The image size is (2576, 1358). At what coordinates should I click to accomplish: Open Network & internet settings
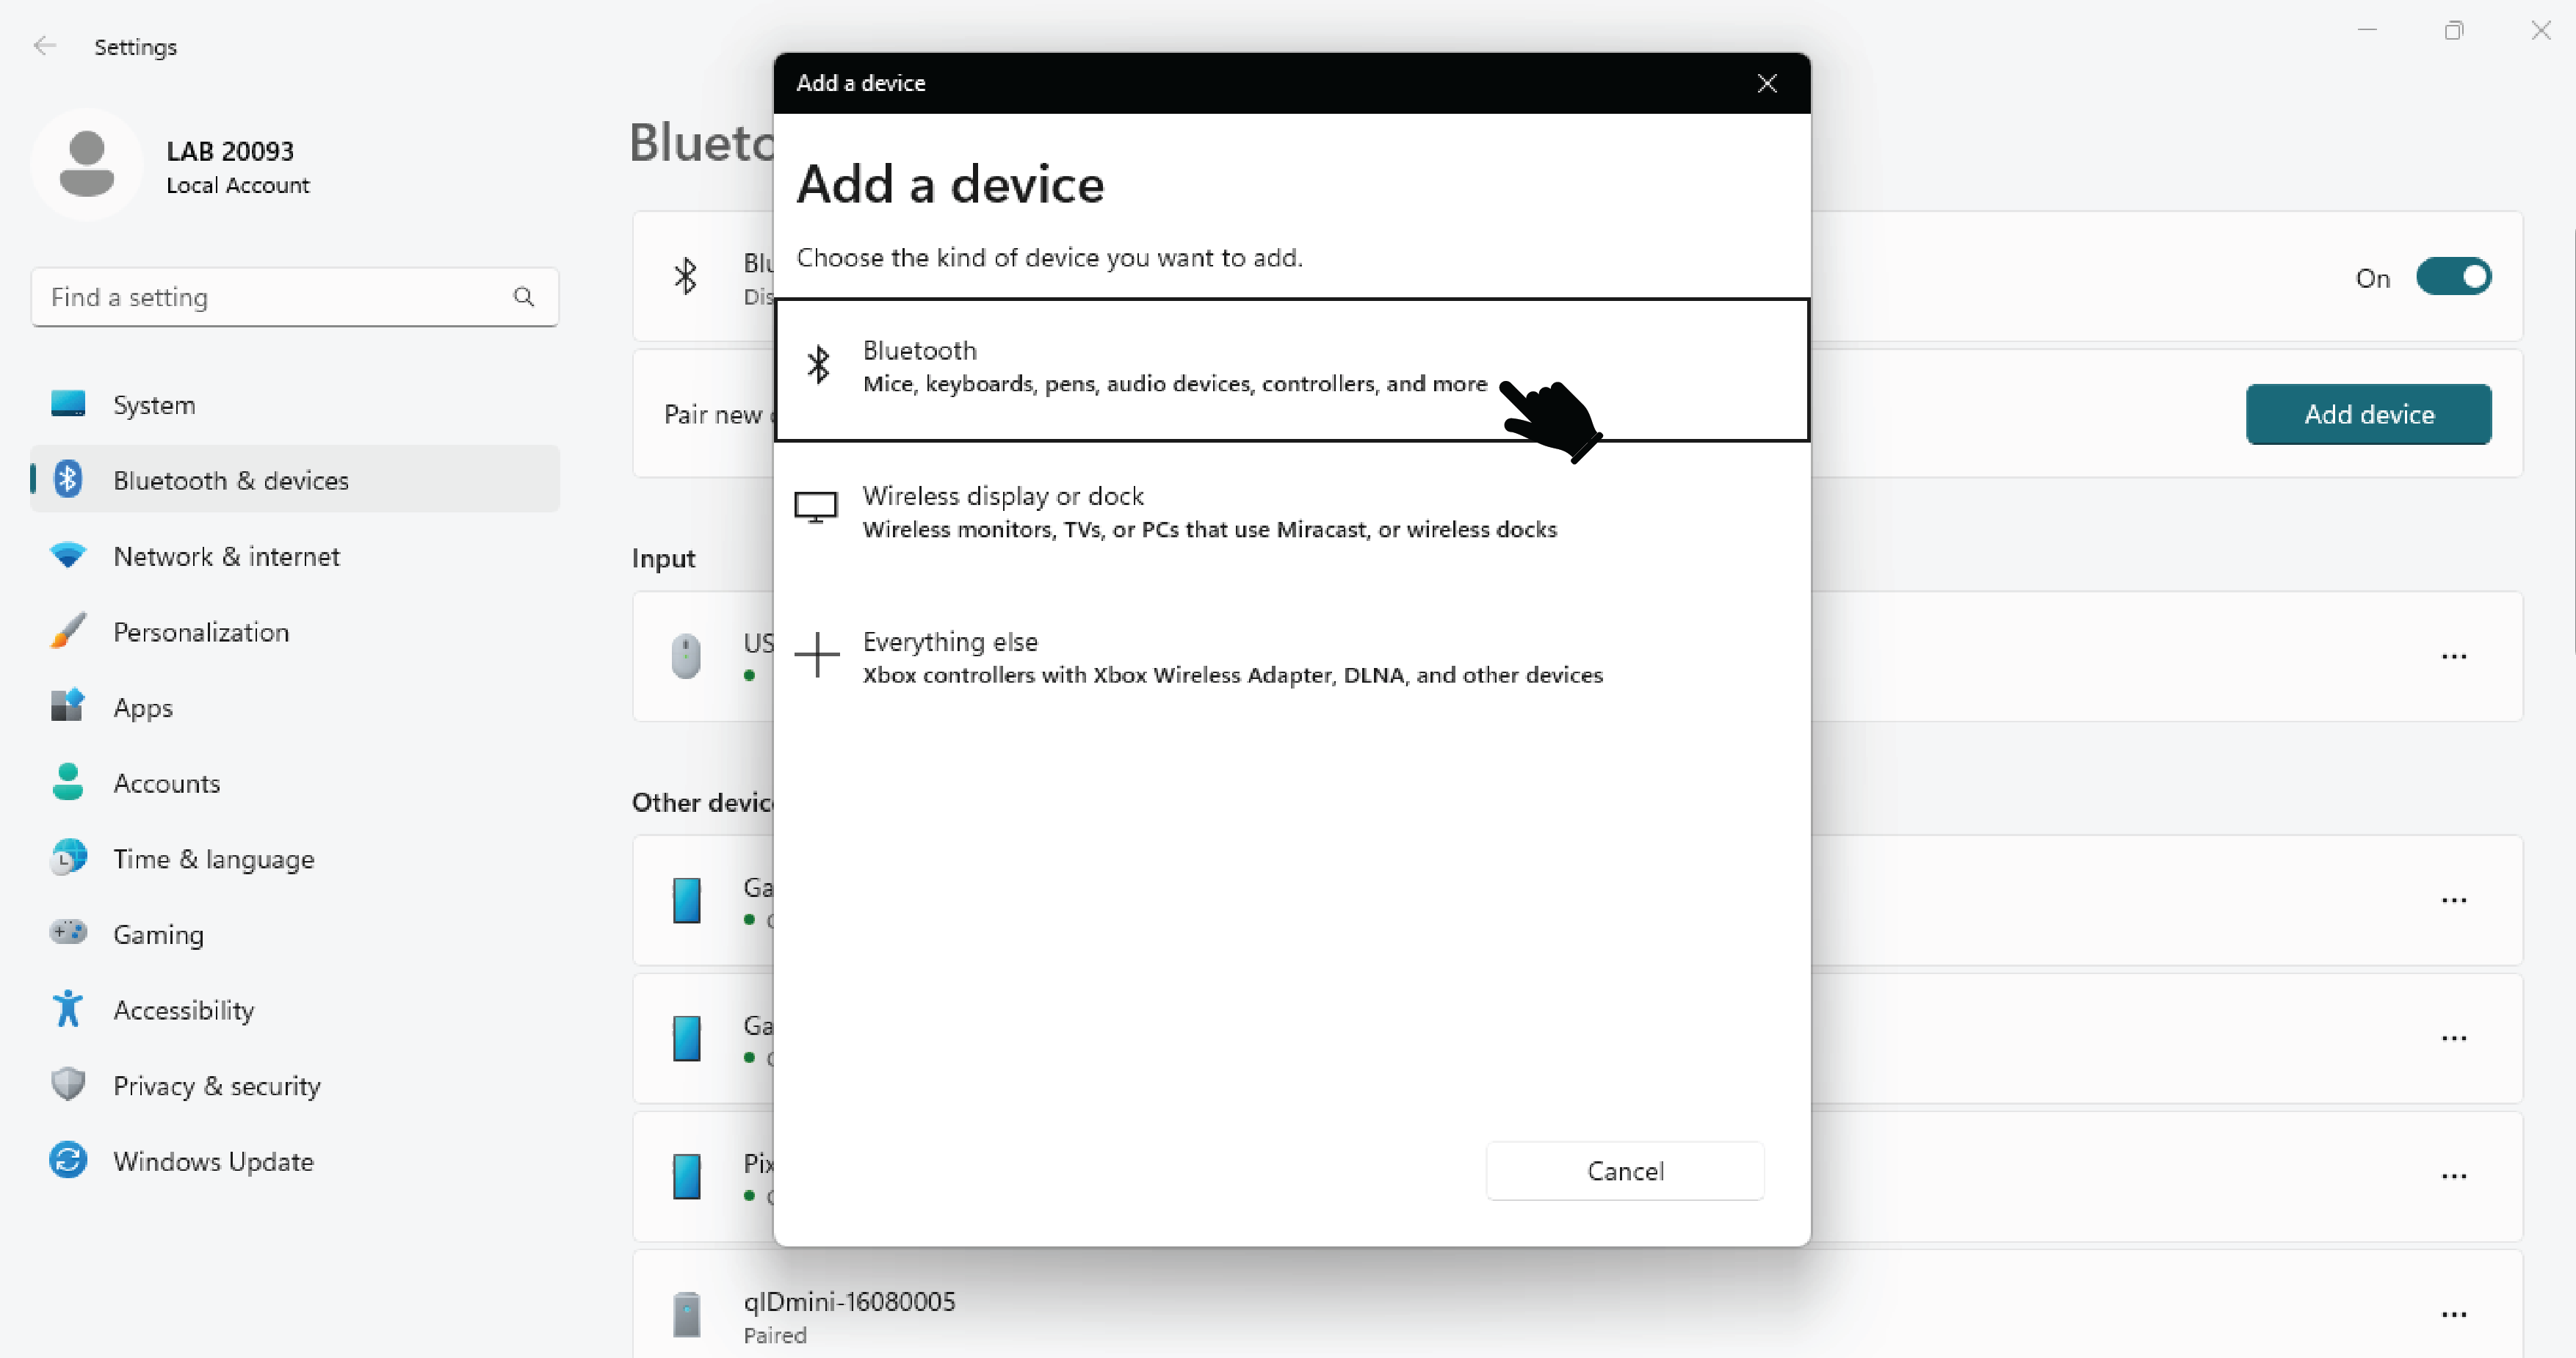[x=226, y=556]
